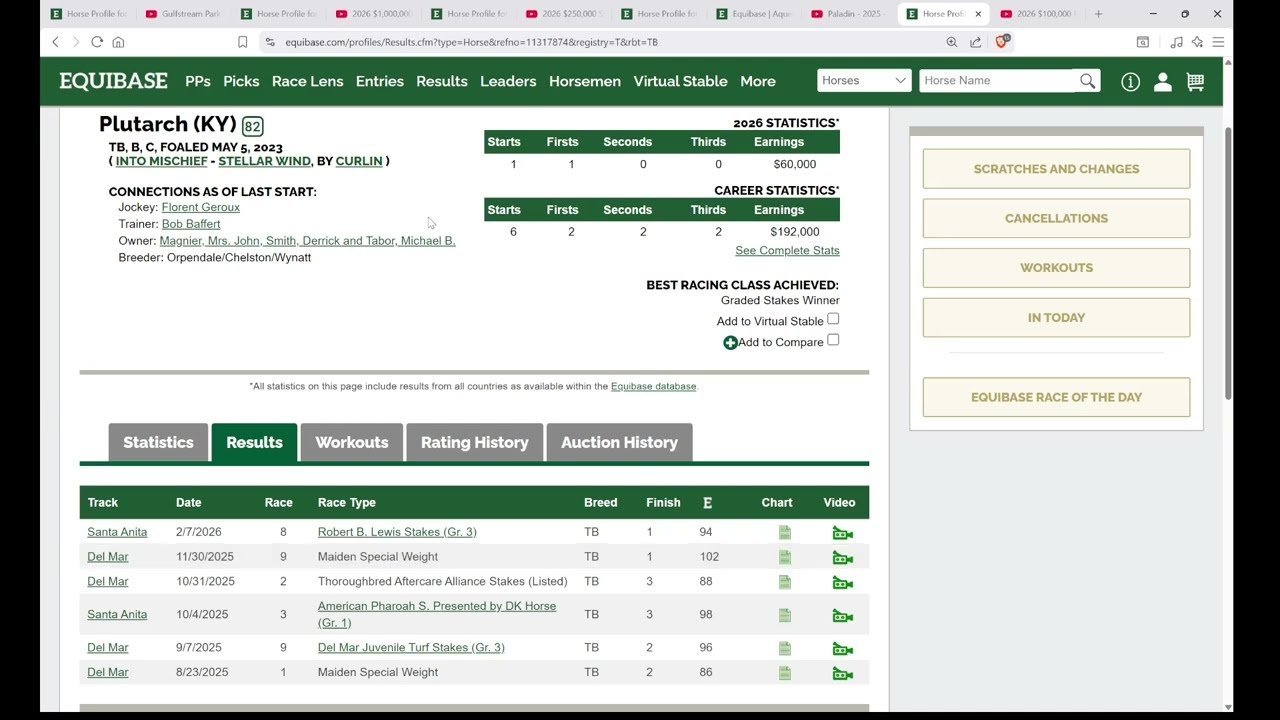
Task: Bookmark this page icon
Action: pyautogui.click(x=242, y=42)
